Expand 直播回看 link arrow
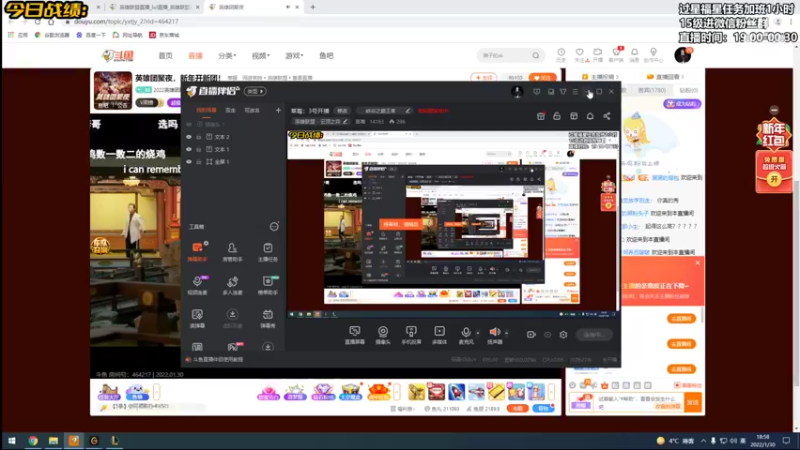 pos(682,77)
